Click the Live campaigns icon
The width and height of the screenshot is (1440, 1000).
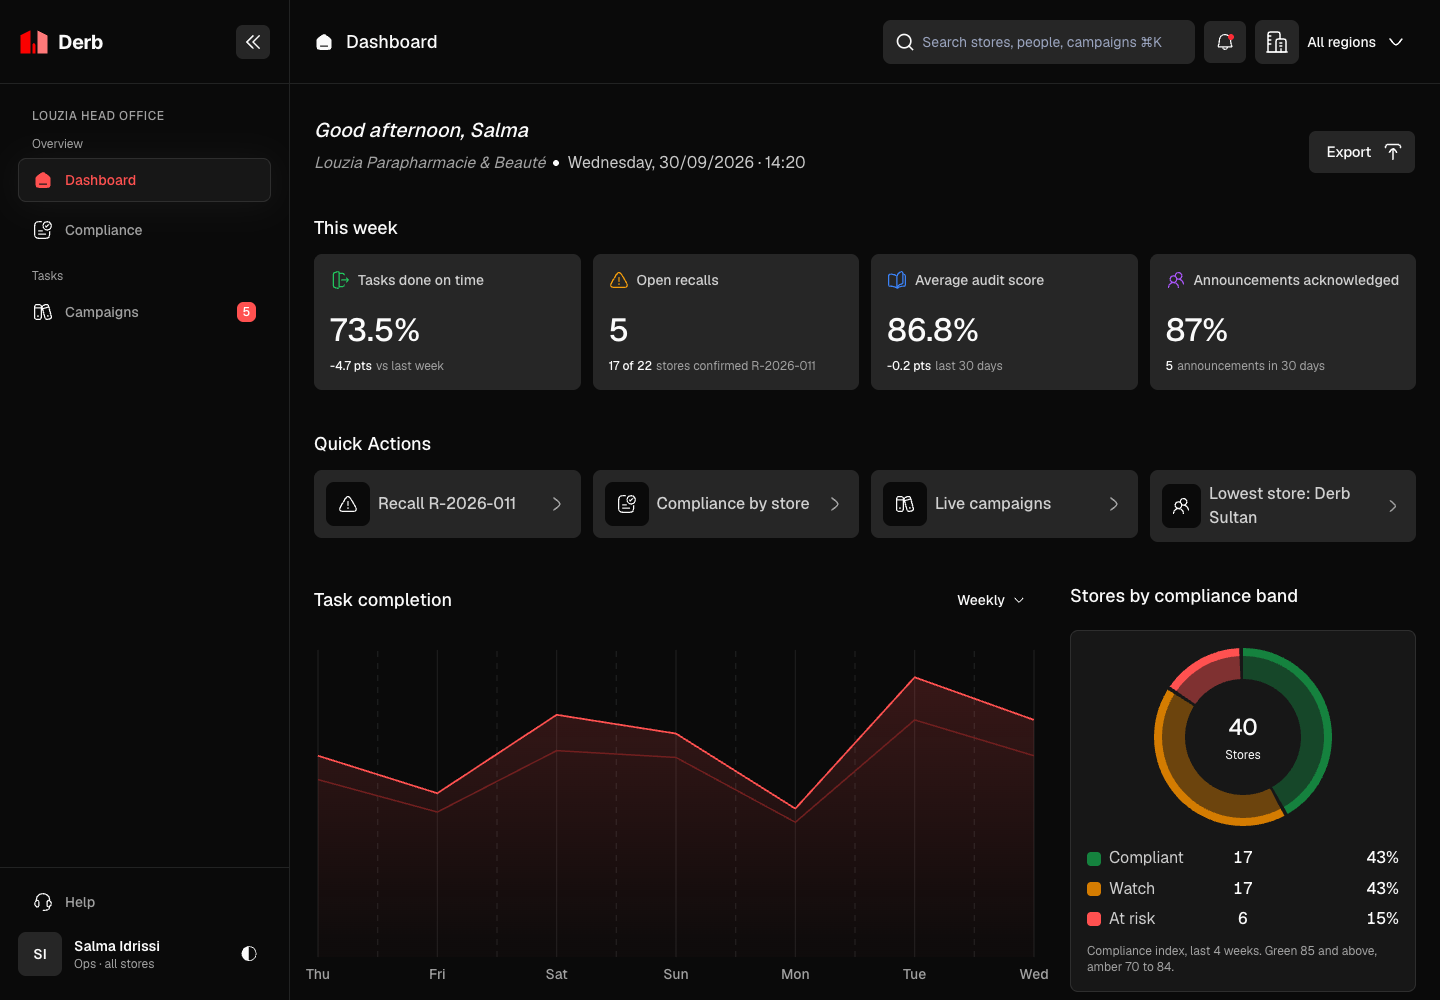905,504
